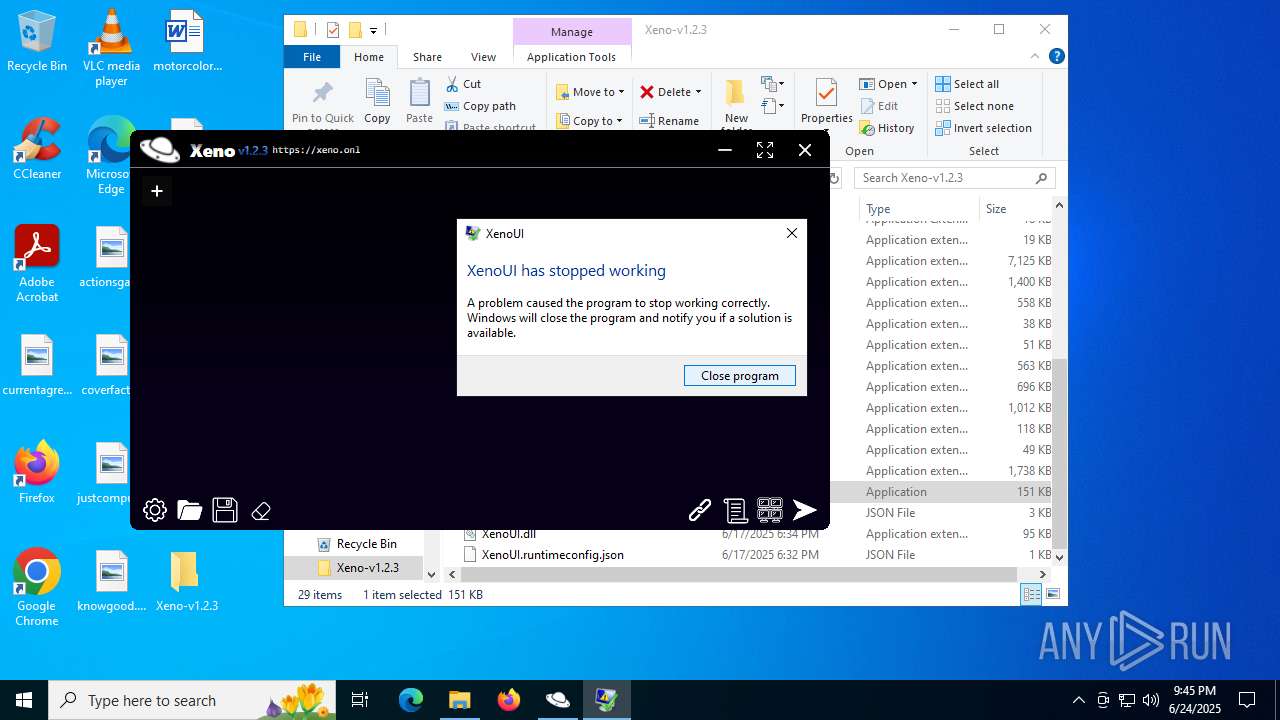The width and height of the screenshot is (1280, 720).
Task: Sort by the Size column header
Action: [x=1015, y=209]
